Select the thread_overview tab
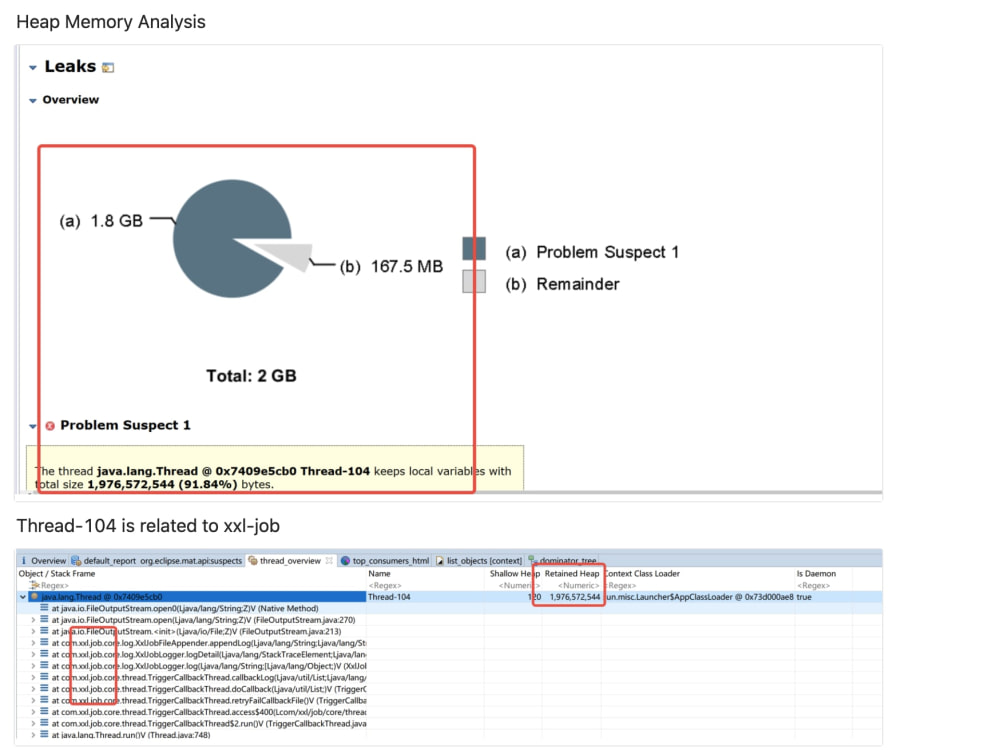This screenshot has height=750, width=1000. (x=290, y=561)
